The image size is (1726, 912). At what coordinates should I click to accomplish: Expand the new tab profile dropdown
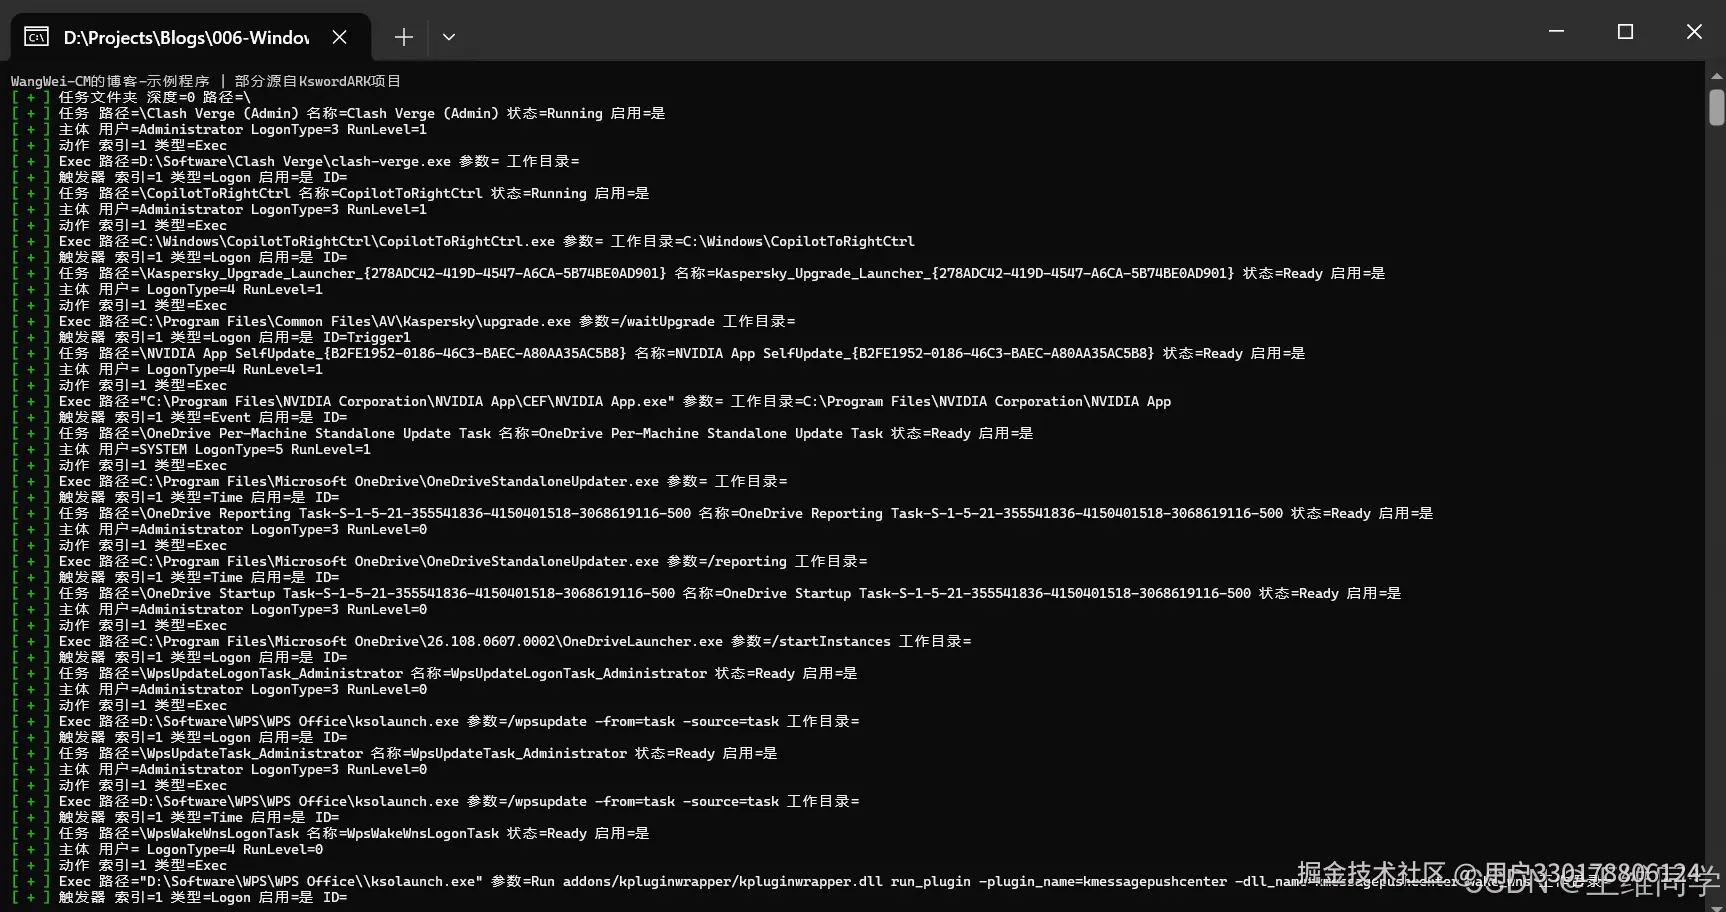pos(449,37)
